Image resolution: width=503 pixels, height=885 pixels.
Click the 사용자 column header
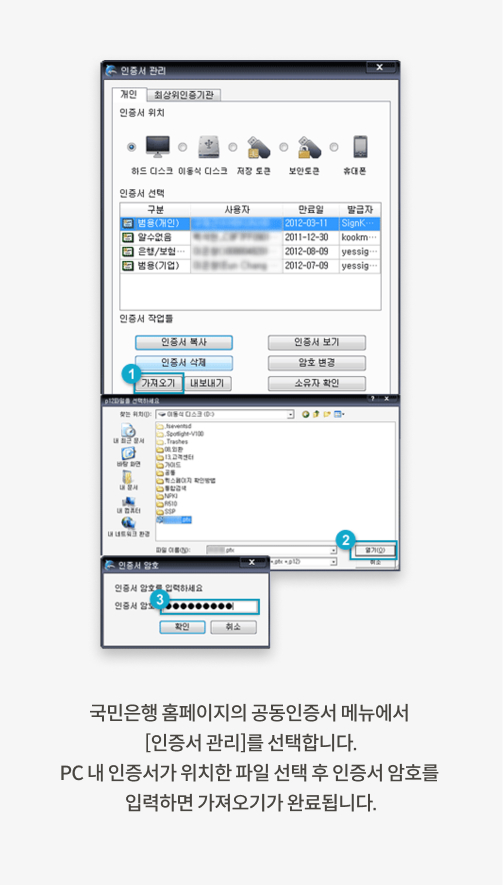point(237,209)
